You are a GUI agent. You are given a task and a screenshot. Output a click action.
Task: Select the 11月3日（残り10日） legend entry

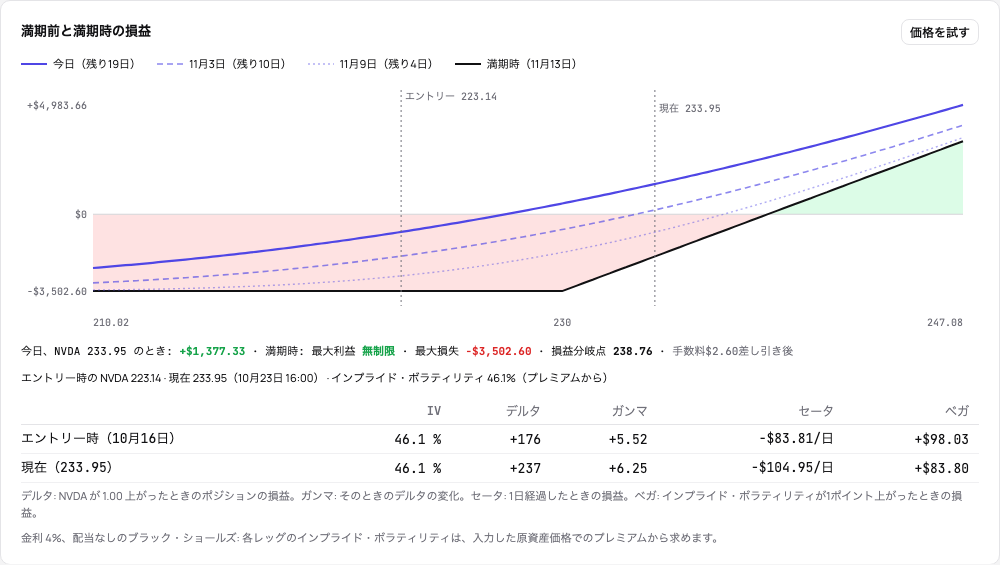point(221,64)
